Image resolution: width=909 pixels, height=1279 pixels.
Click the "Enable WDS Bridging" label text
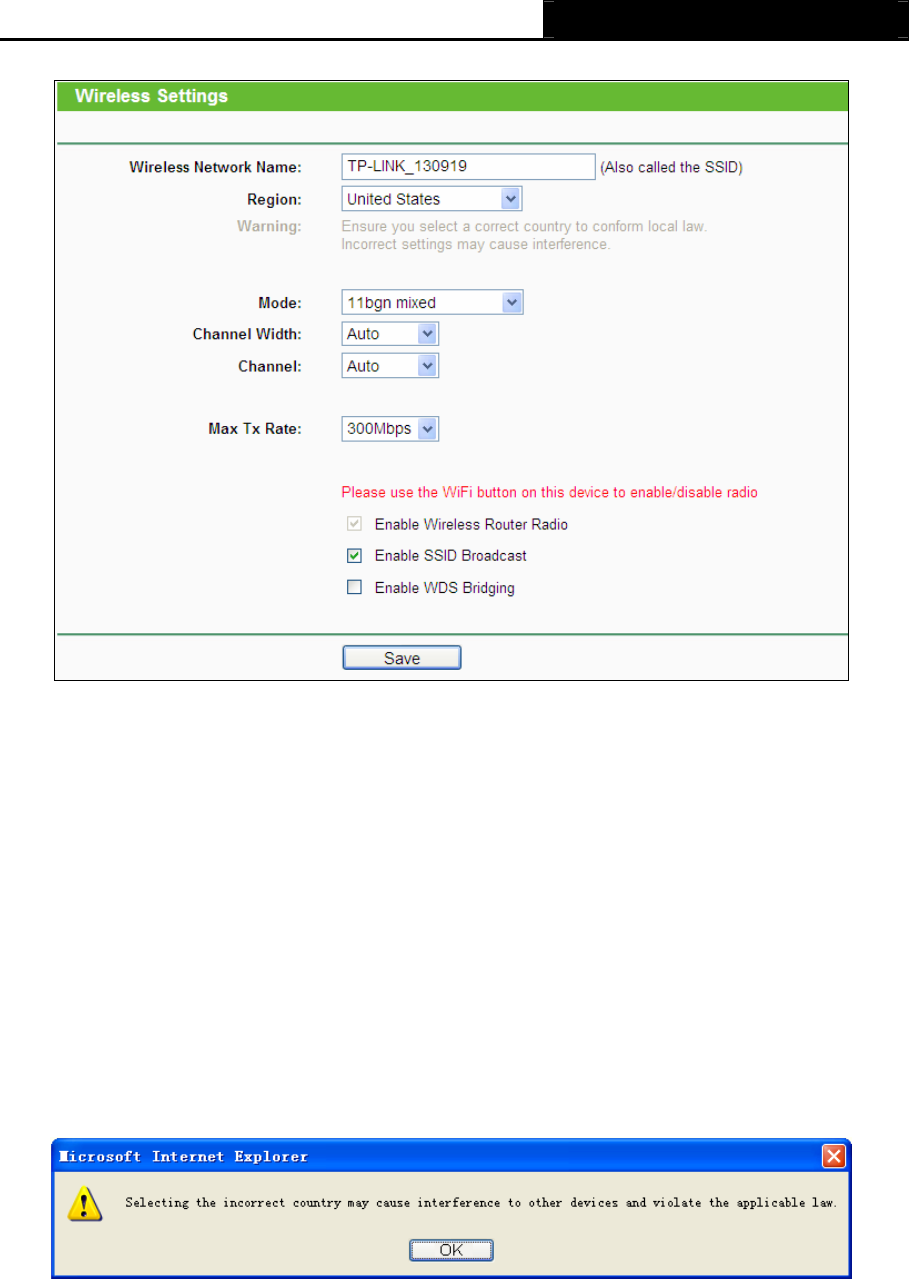[444, 588]
